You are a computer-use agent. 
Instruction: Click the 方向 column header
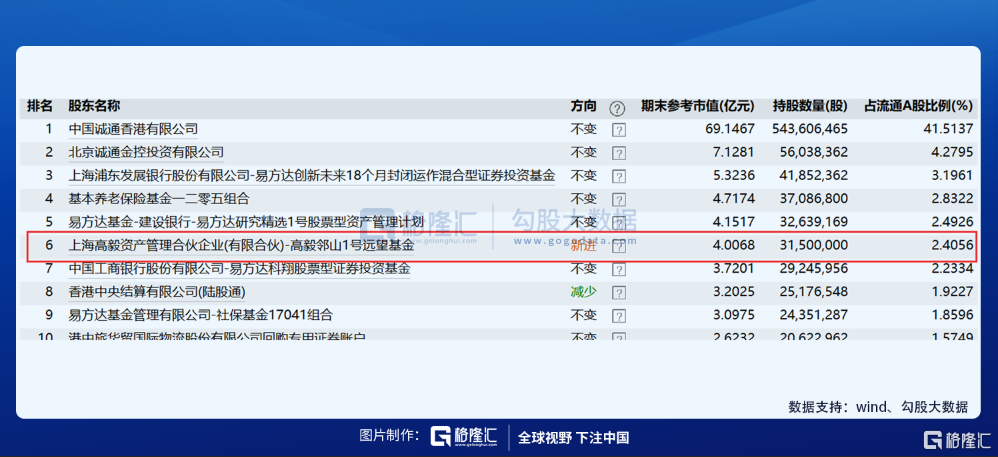(584, 106)
